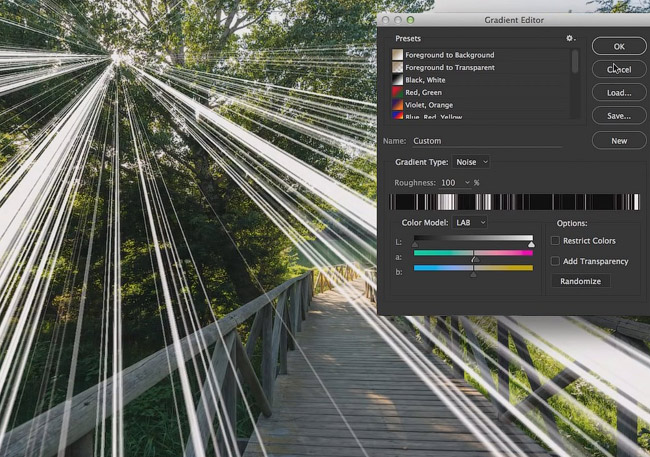This screenshot has height=457, width=650.
Task: Click the 'Foreground to Transparent' preset name
Action: click(x=450, y=67)
